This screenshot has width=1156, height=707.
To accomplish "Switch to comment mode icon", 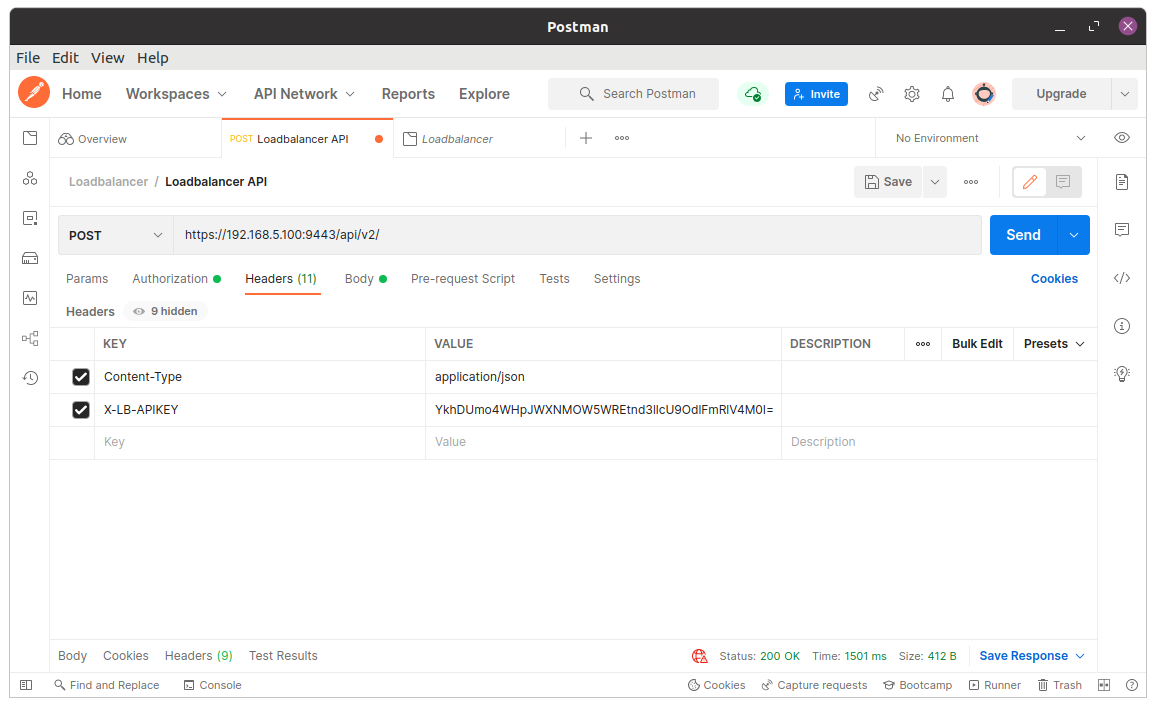I will [1063, 181].
